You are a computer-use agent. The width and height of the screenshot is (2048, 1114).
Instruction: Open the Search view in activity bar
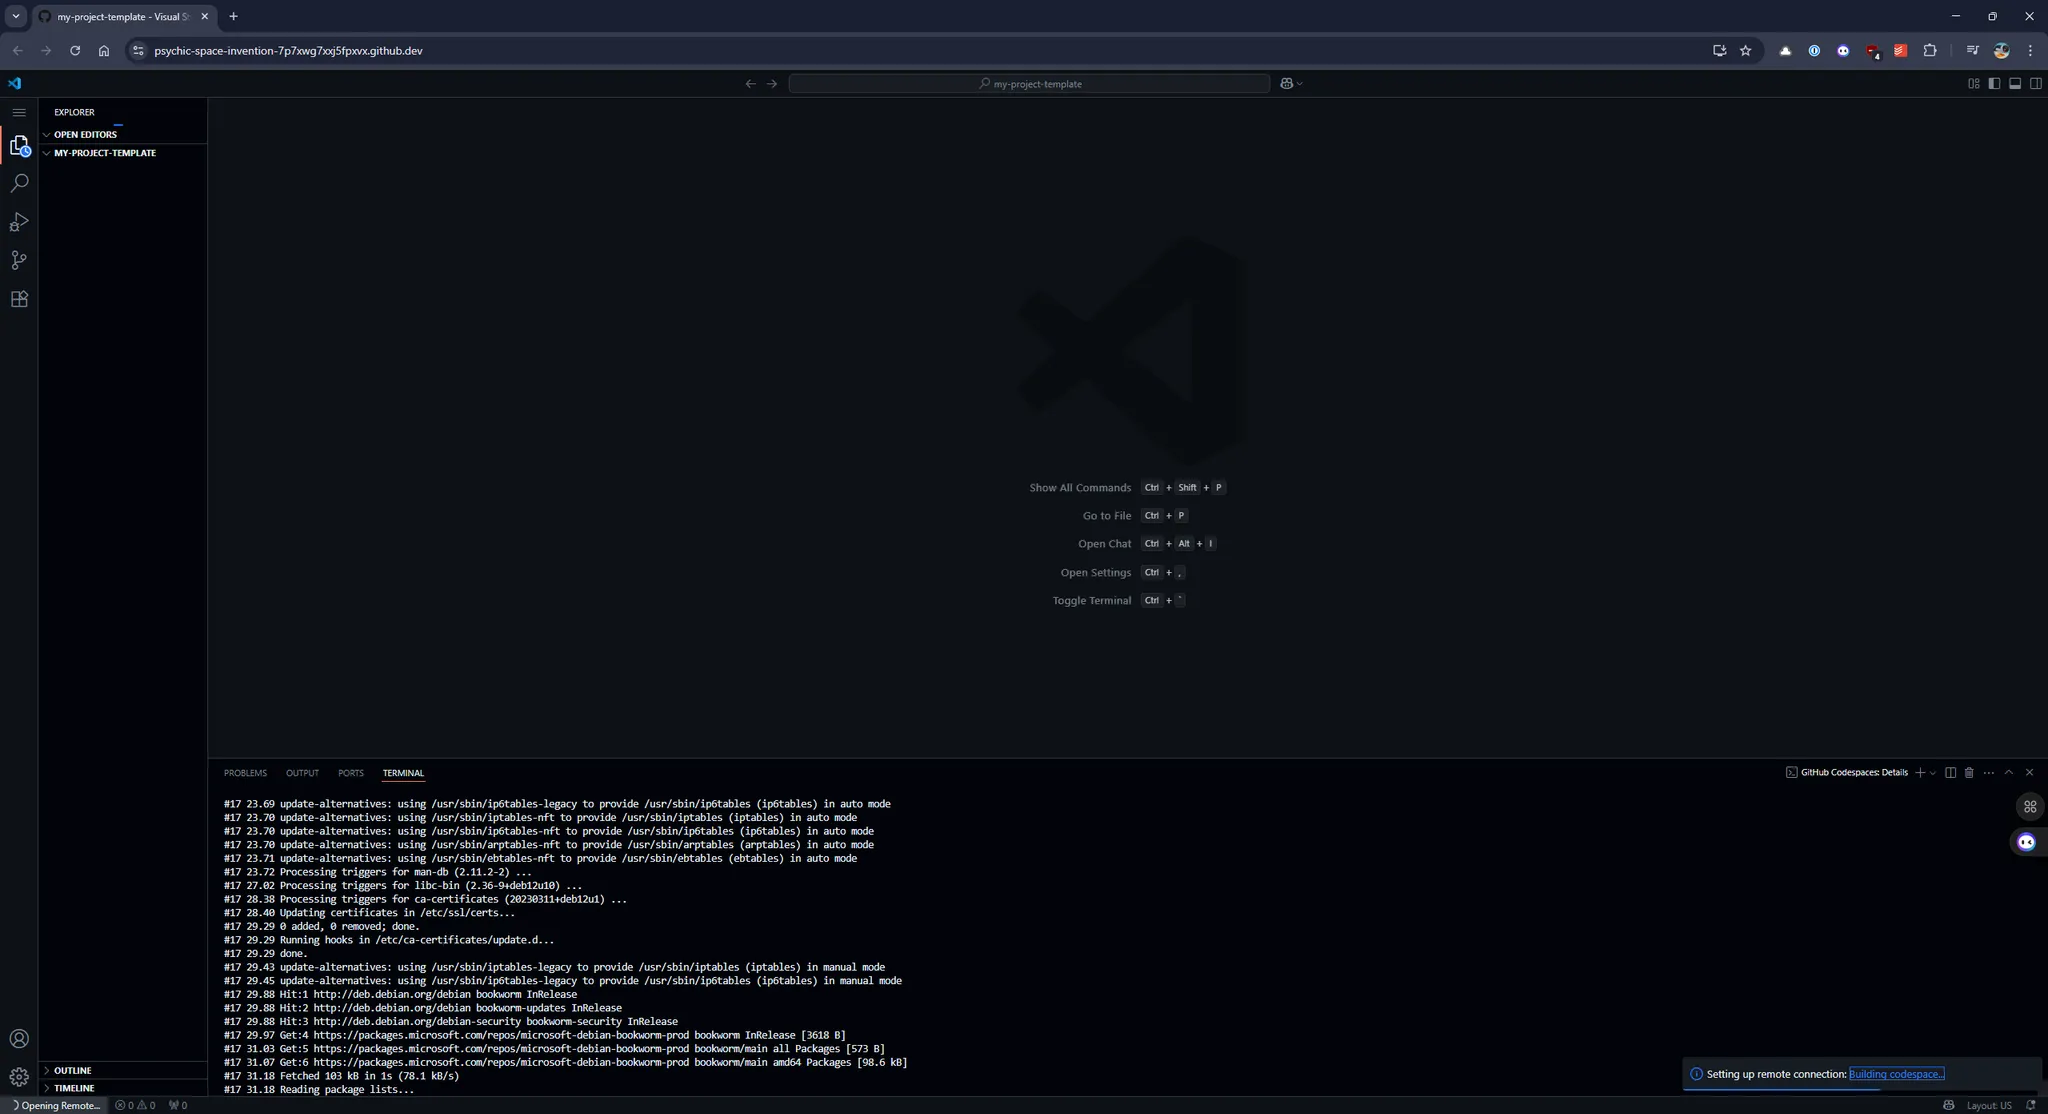[x=19, y=183]
